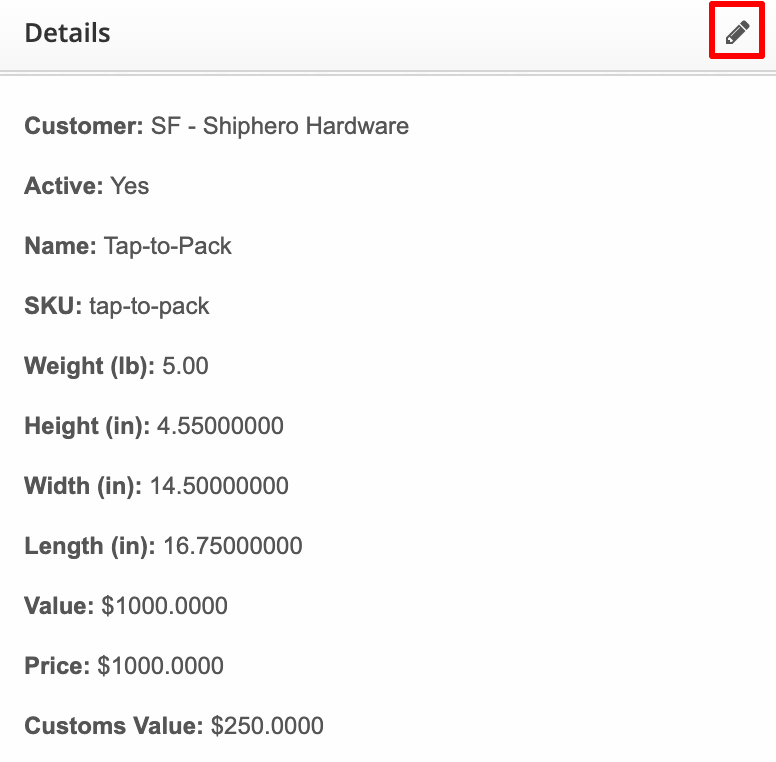Click the Details panel heading
Image resolution: width=776 pixels, height=762 pixels.
67,33
